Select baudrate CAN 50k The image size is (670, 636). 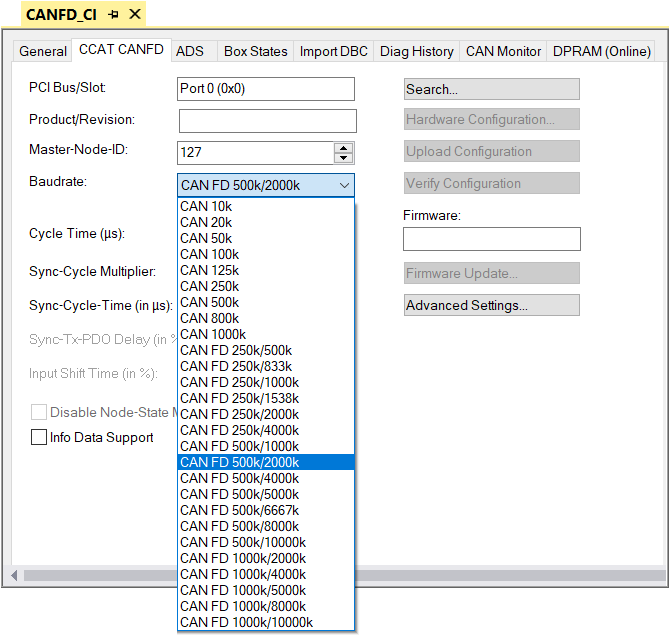click(x=266, y=238)
